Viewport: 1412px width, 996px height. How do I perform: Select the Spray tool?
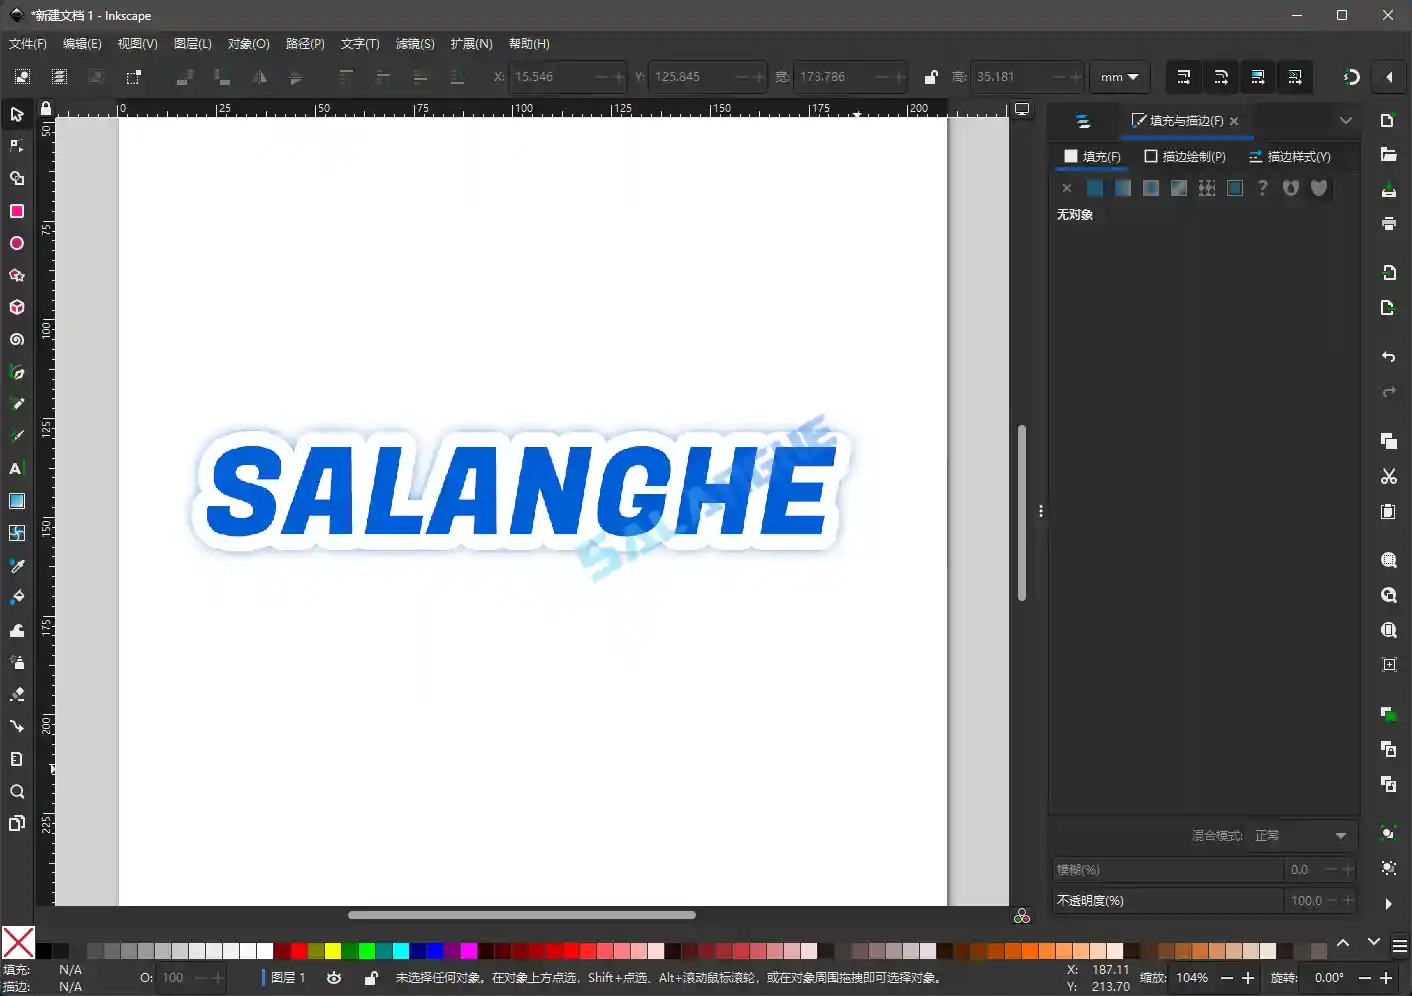pos(17,662)
